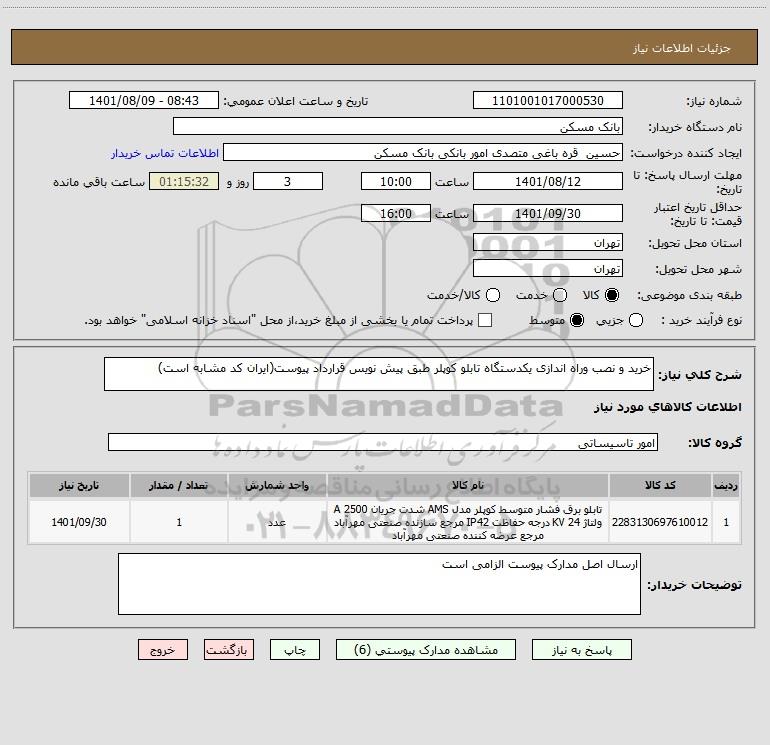Click the validity time field 16:00
The height and width of the screenshot is (745, 770).
[x=396, y=213]
